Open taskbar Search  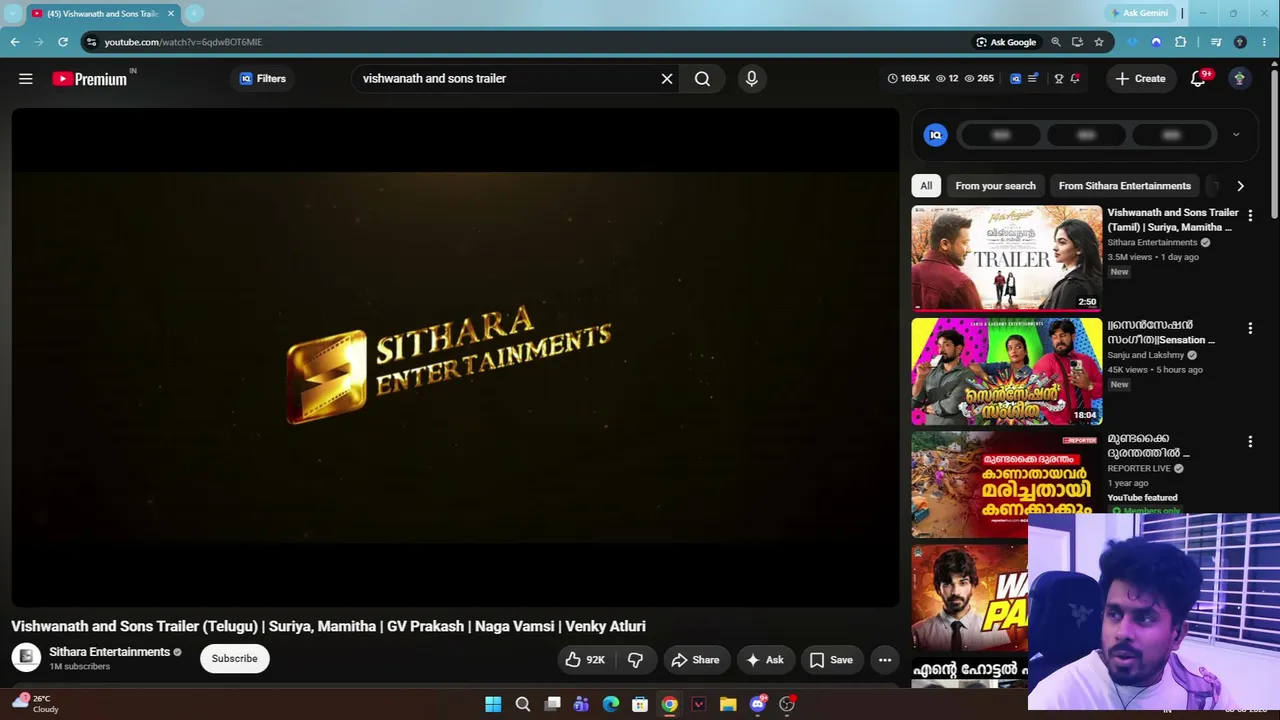pos(522,704)
